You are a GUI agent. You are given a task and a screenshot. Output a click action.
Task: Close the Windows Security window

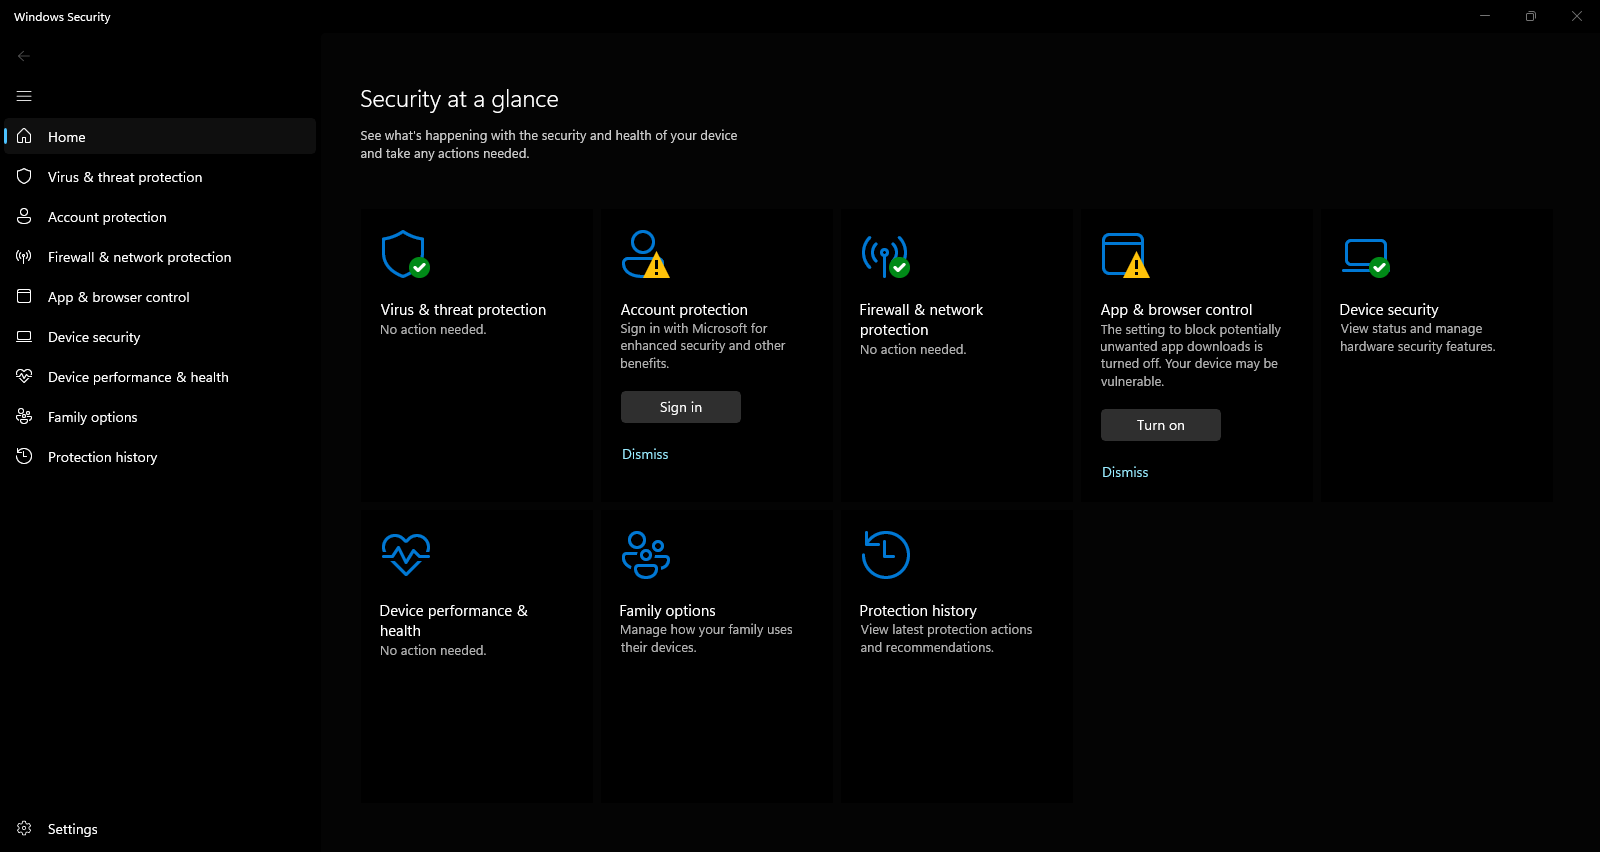(1577, 16)
